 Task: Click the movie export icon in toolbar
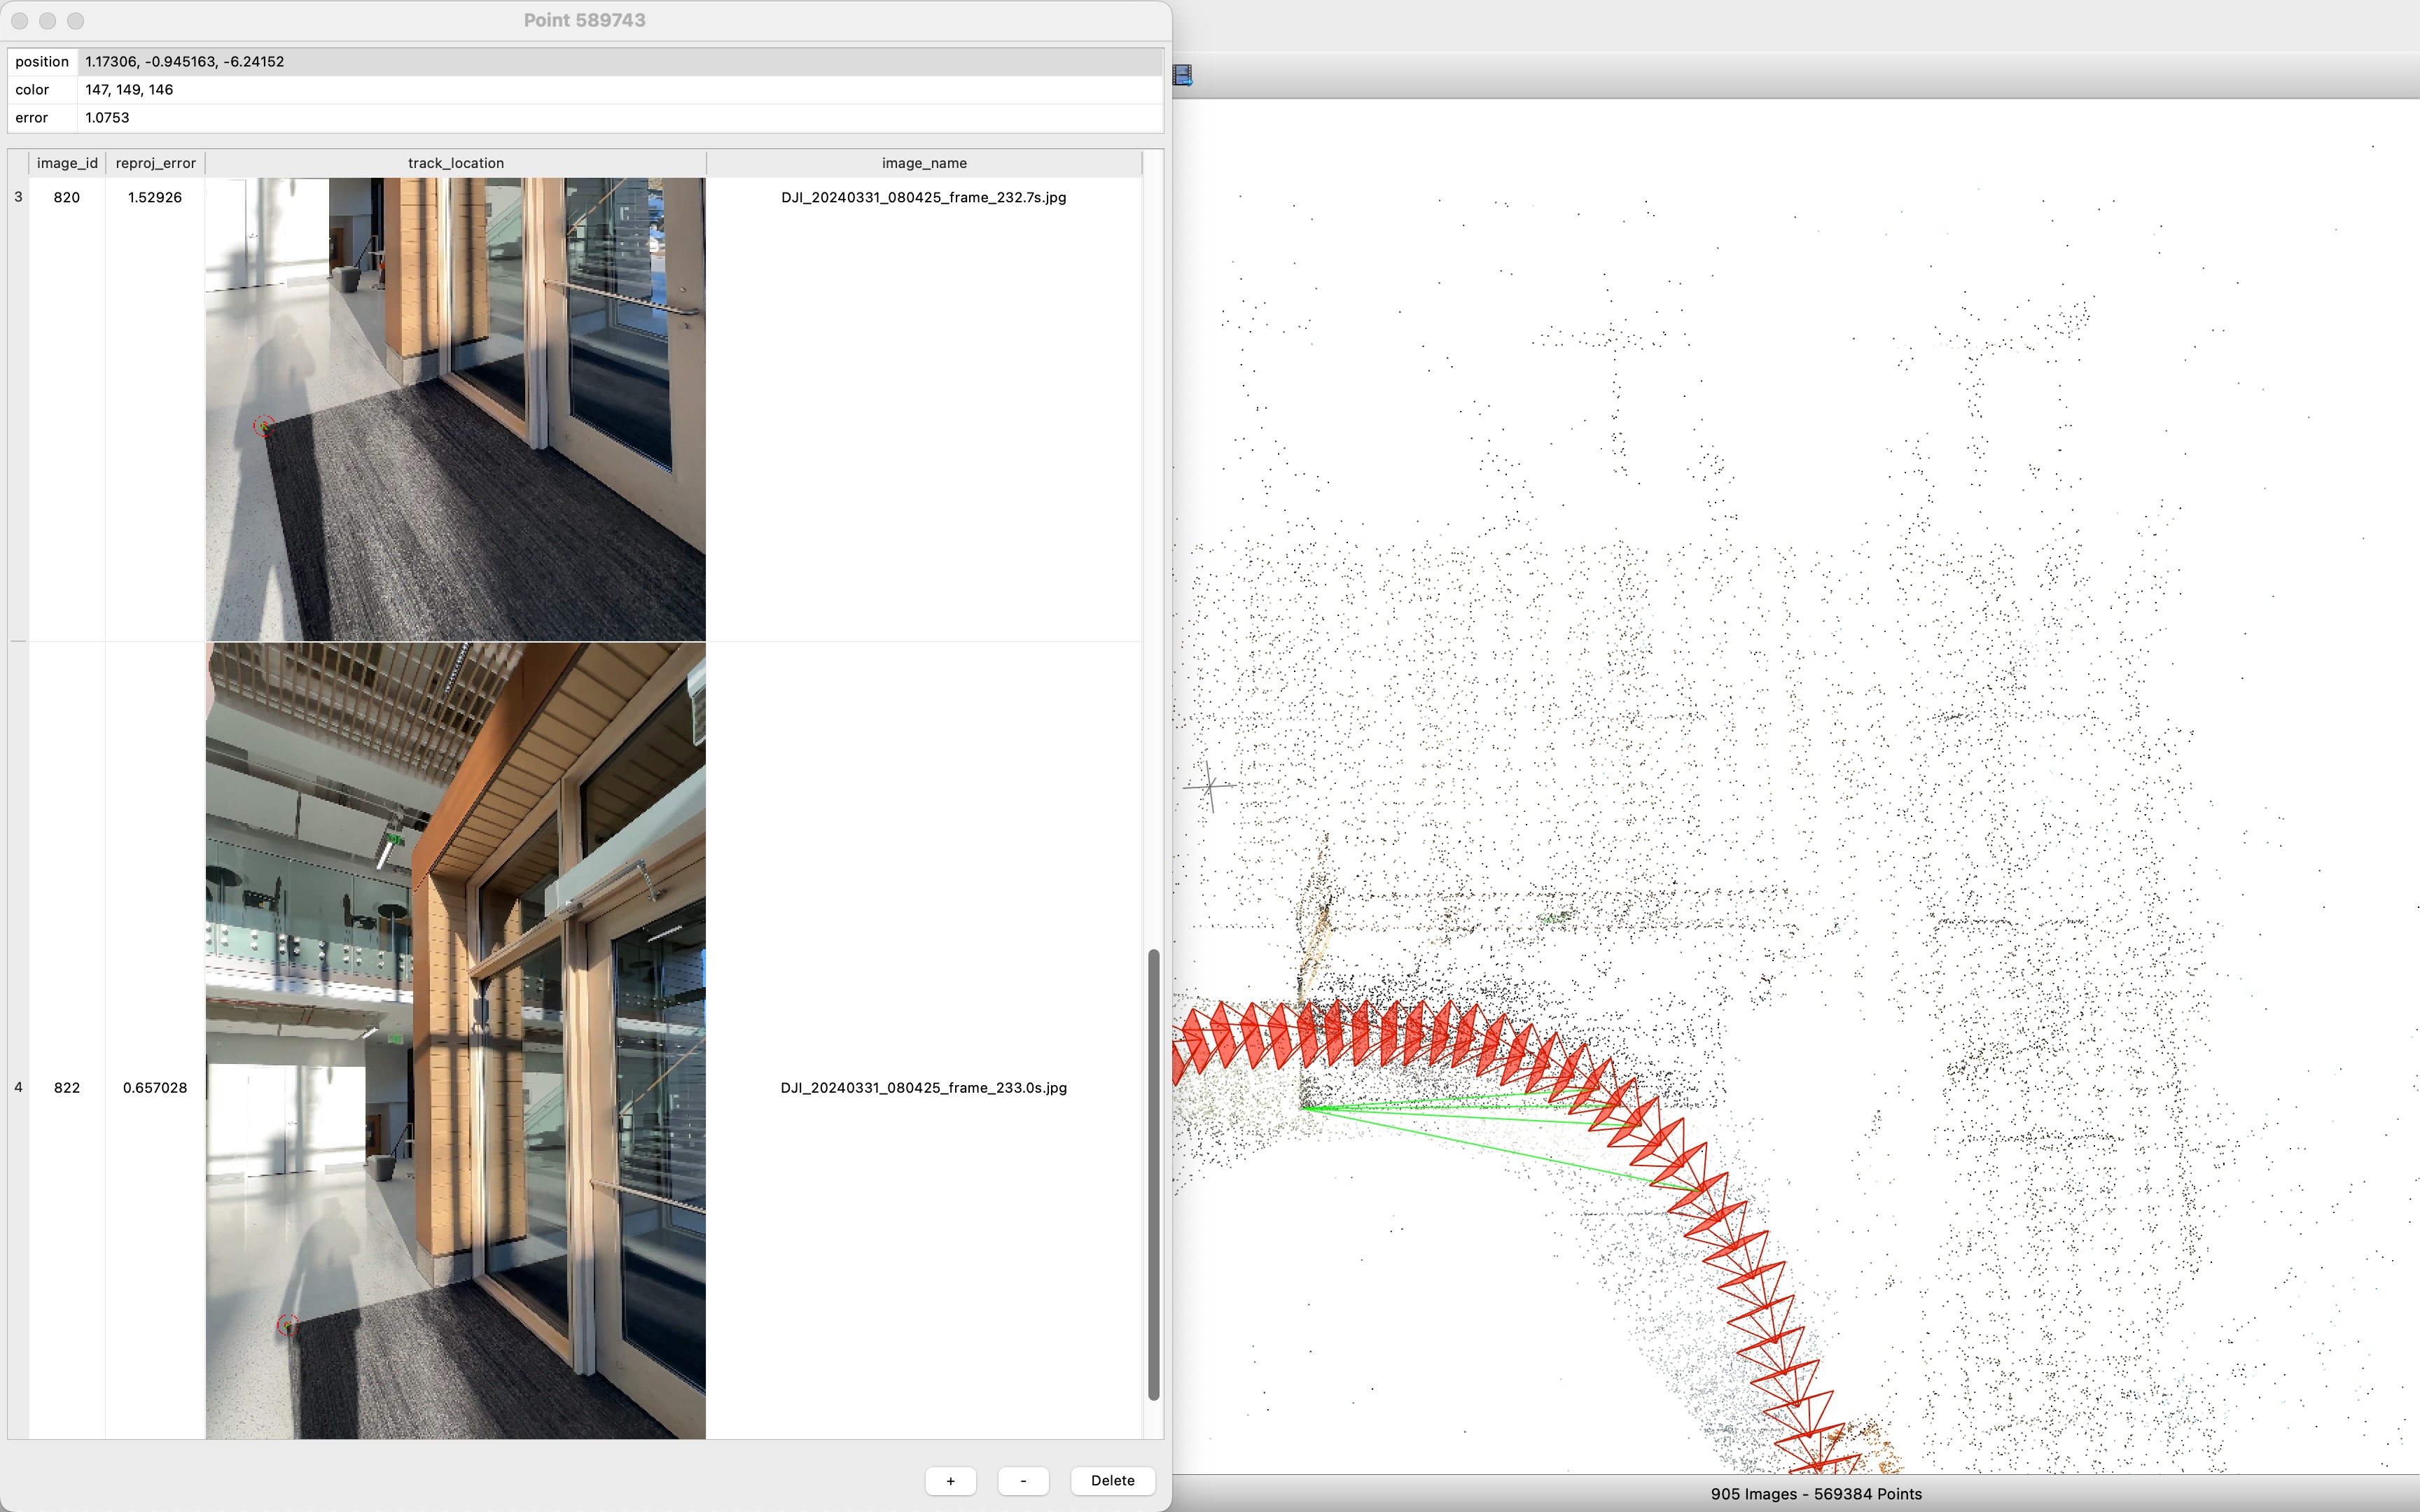(1183, 75)
